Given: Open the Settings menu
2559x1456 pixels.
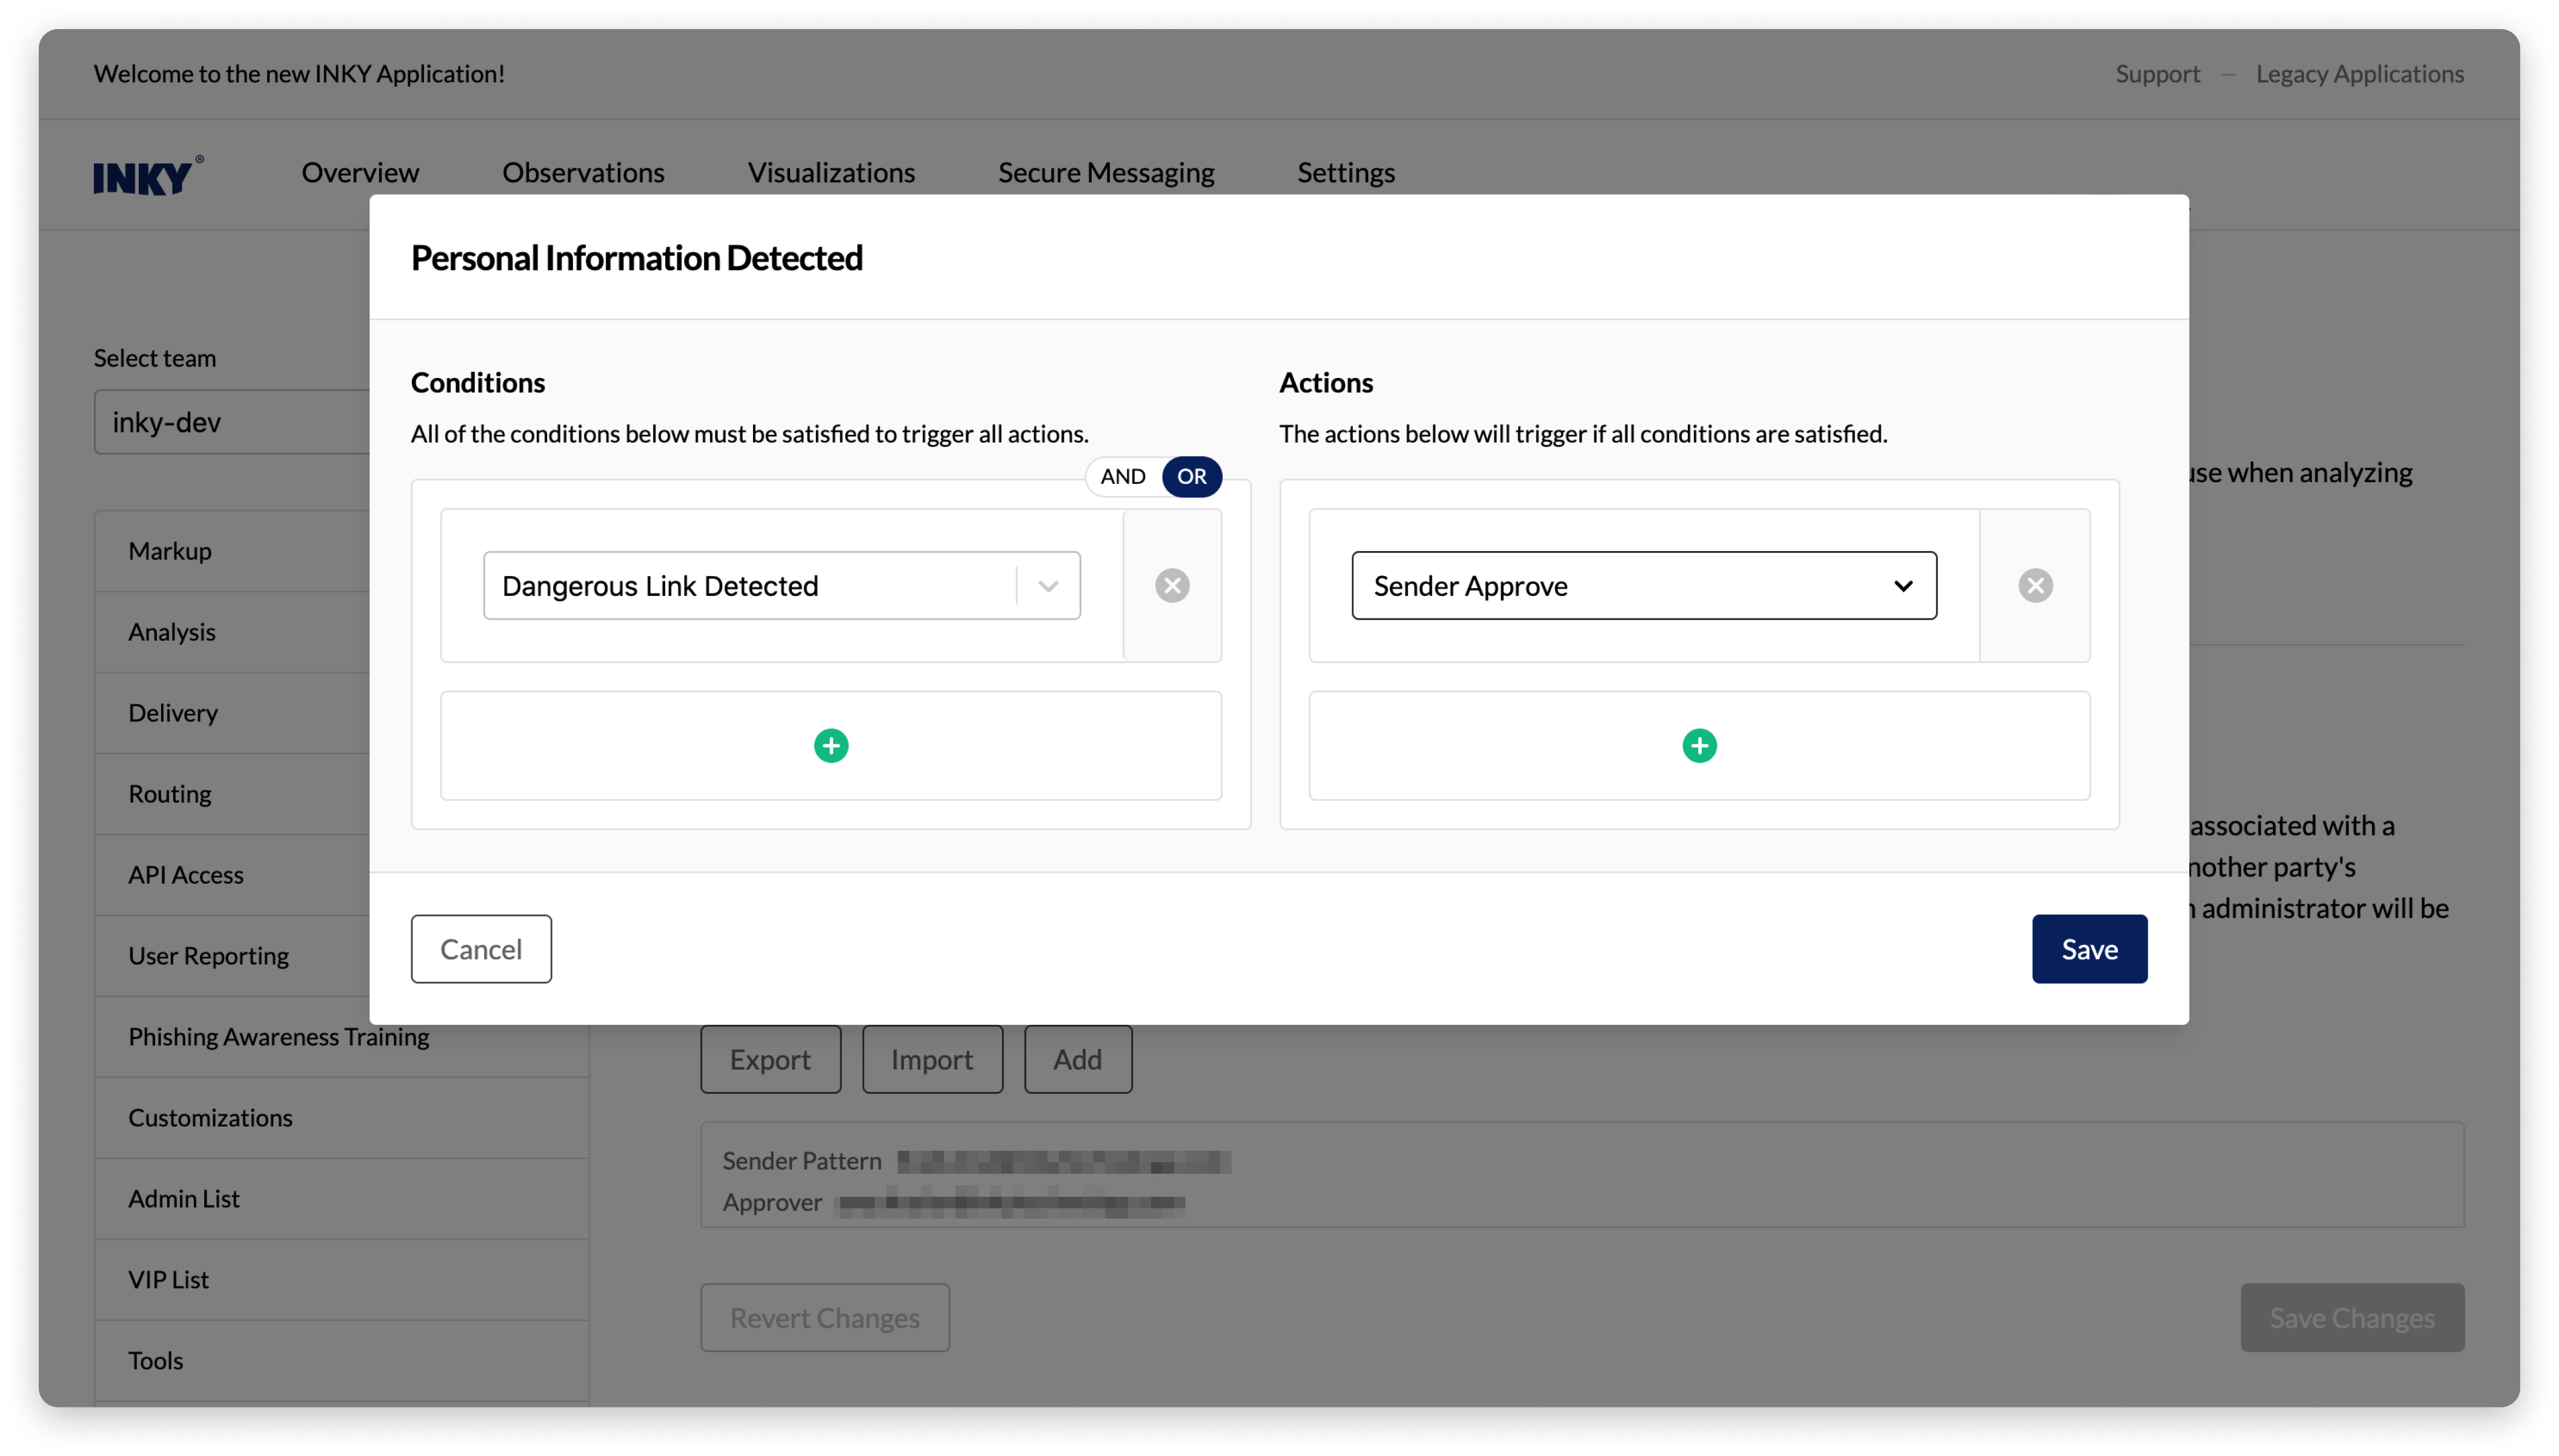Looking at the screenshot, I should (x=1345, y=172).
